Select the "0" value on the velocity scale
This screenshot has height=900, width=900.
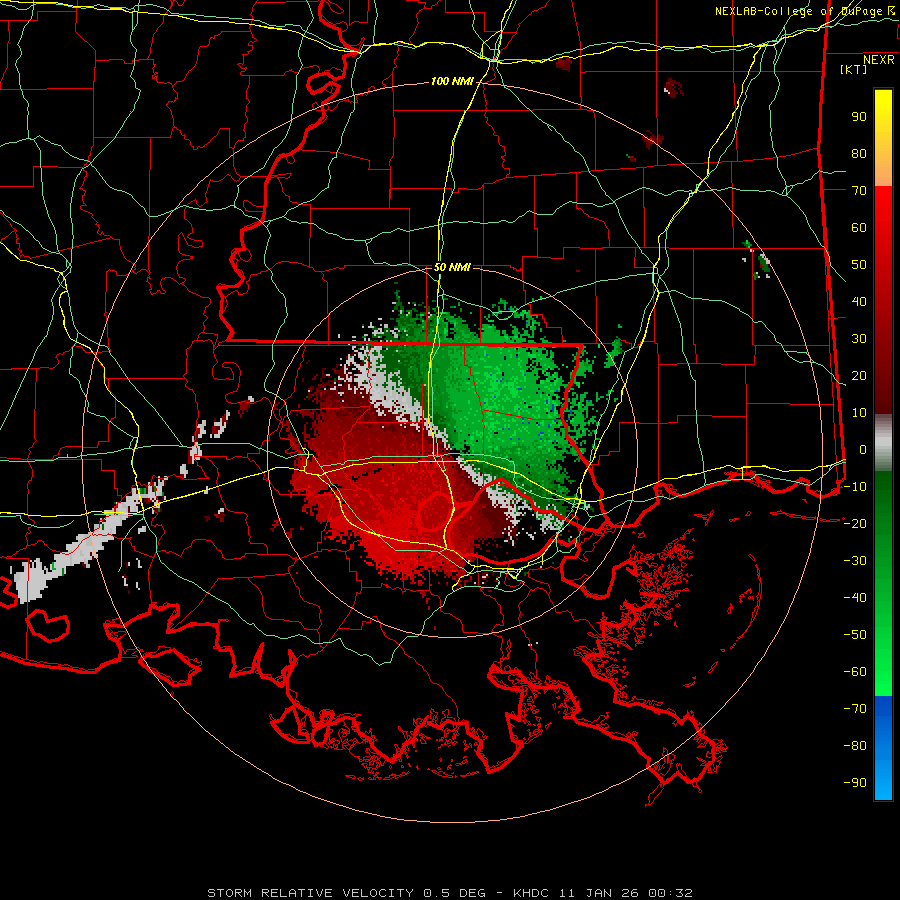point(863,449)
